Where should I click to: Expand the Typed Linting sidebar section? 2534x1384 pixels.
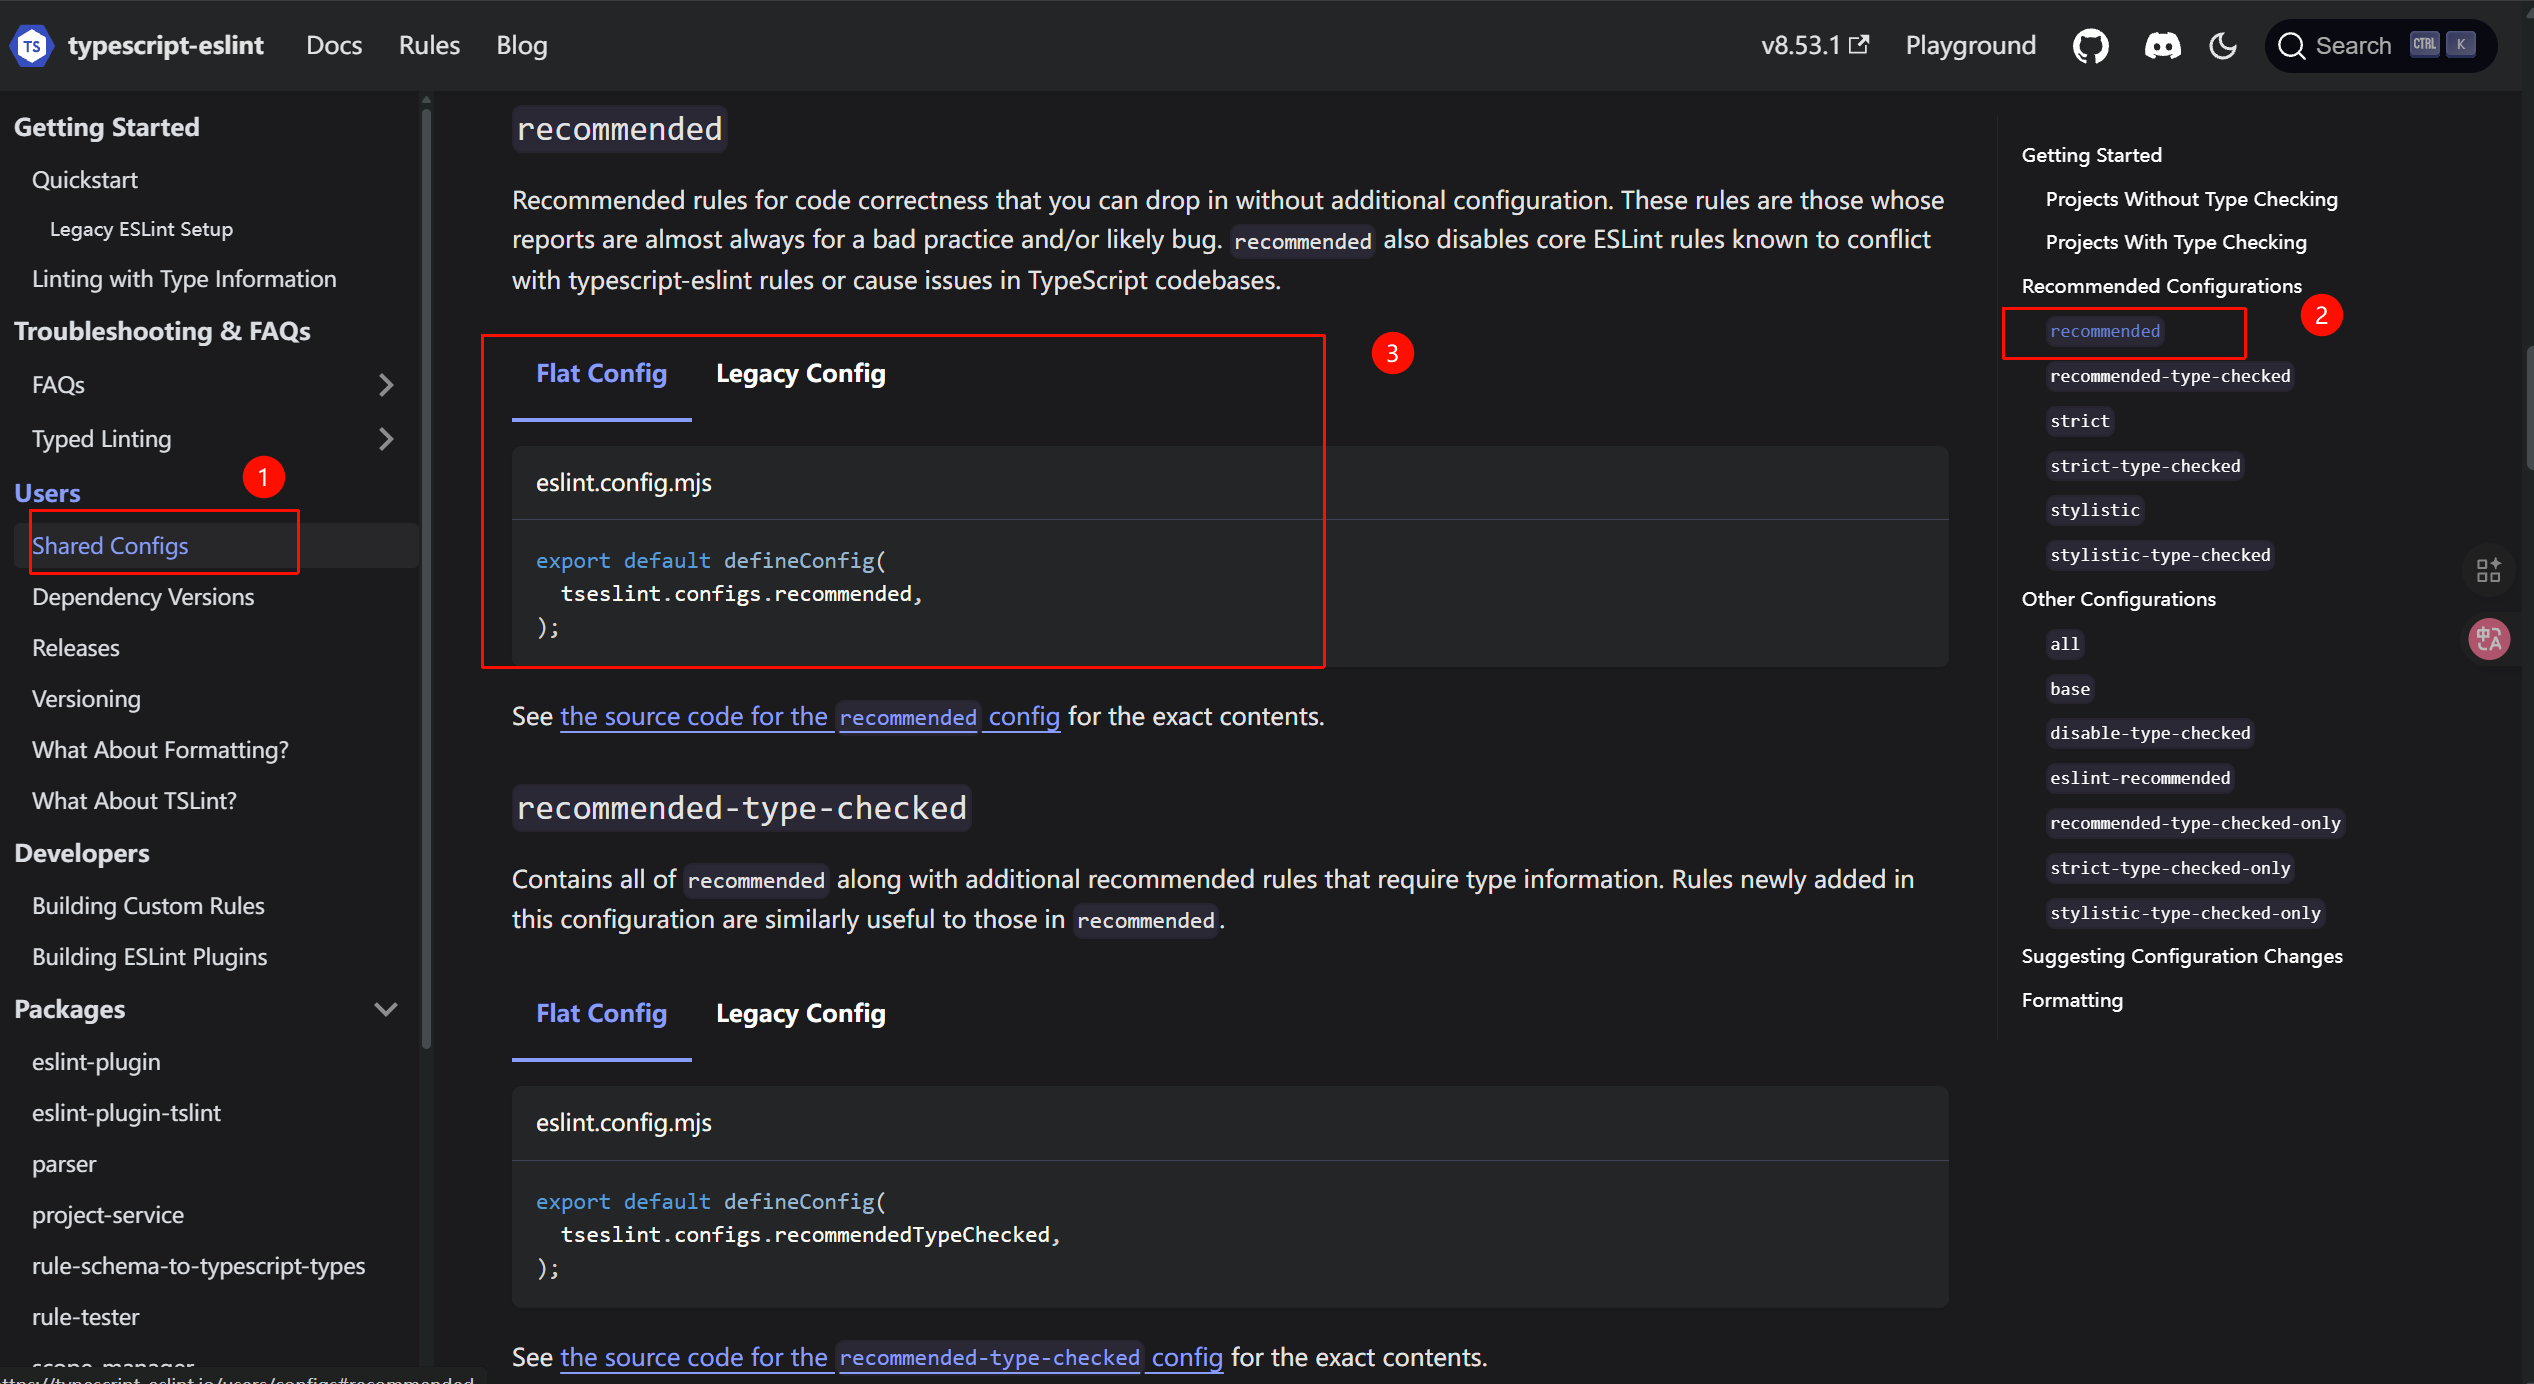(x=386, y=439)
